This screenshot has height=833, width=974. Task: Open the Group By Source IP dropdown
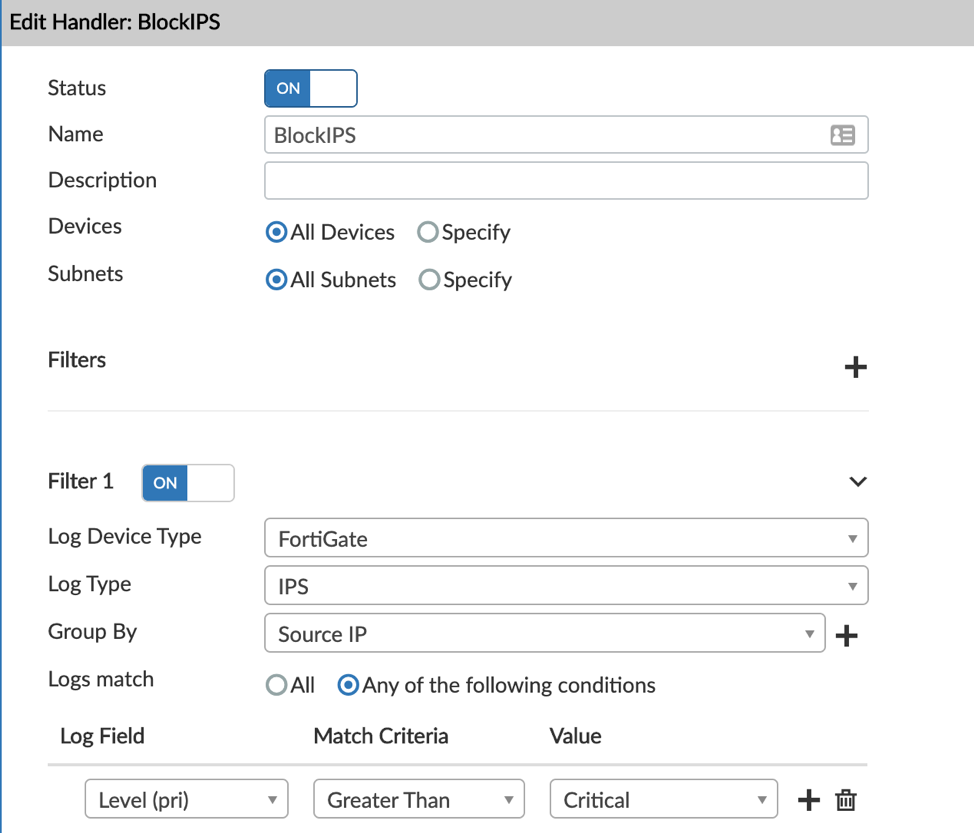(545, 634)
